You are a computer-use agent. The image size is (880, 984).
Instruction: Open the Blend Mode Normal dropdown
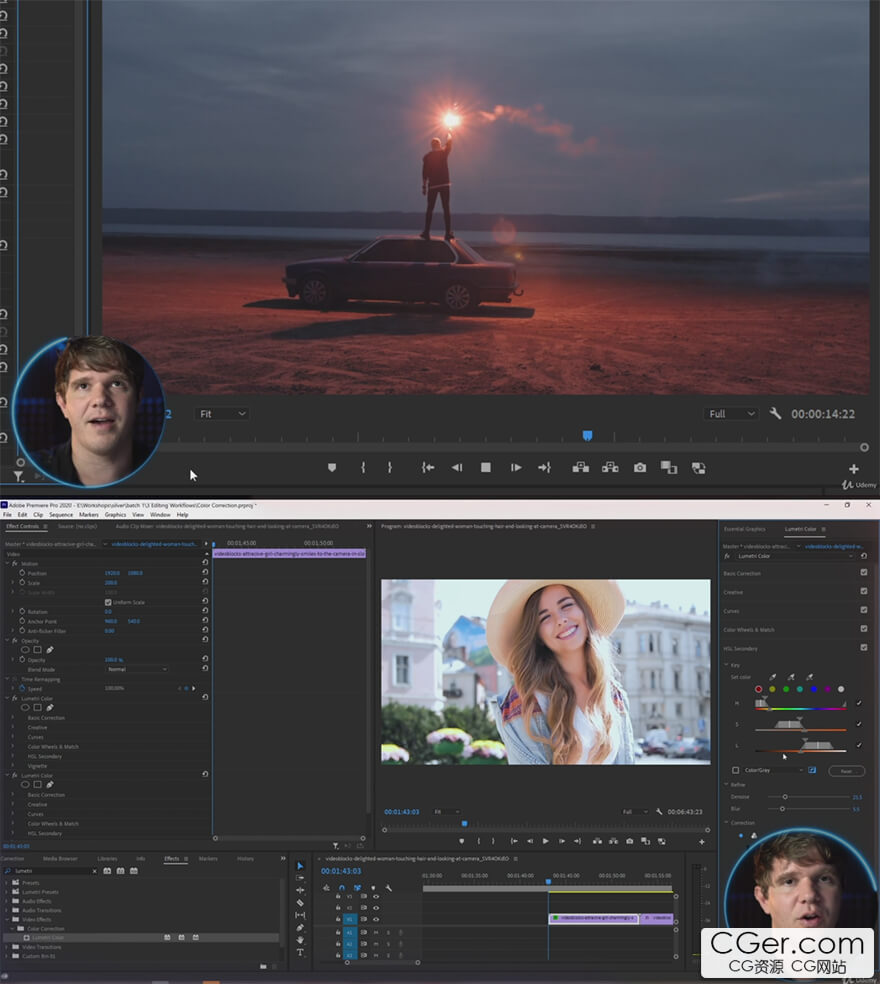point(136,670)
